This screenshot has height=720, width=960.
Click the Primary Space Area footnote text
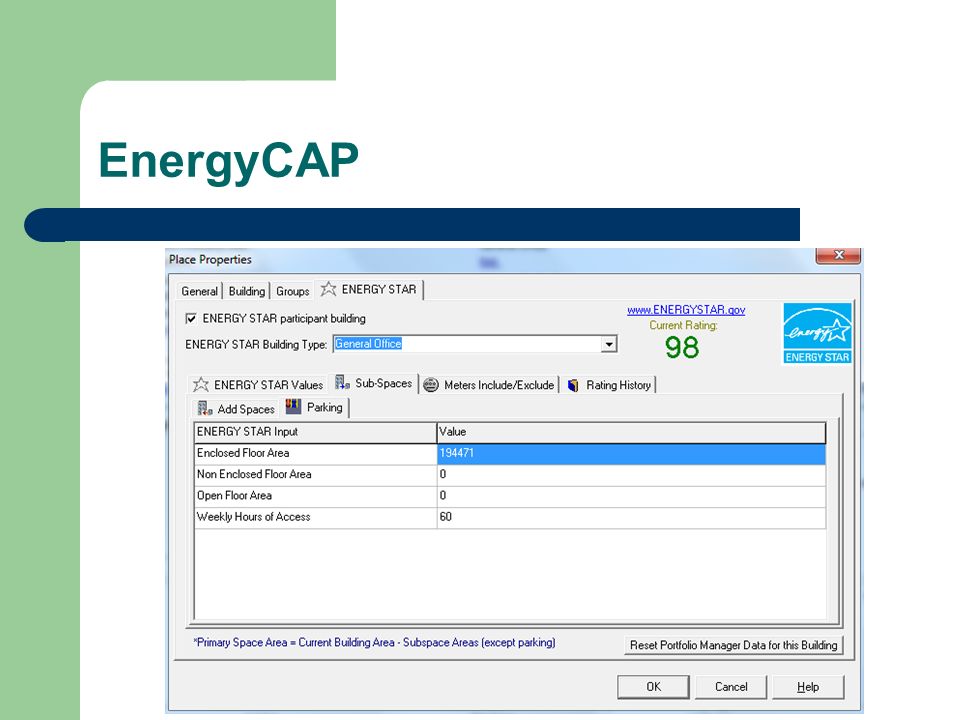click(x=374, y=643)
